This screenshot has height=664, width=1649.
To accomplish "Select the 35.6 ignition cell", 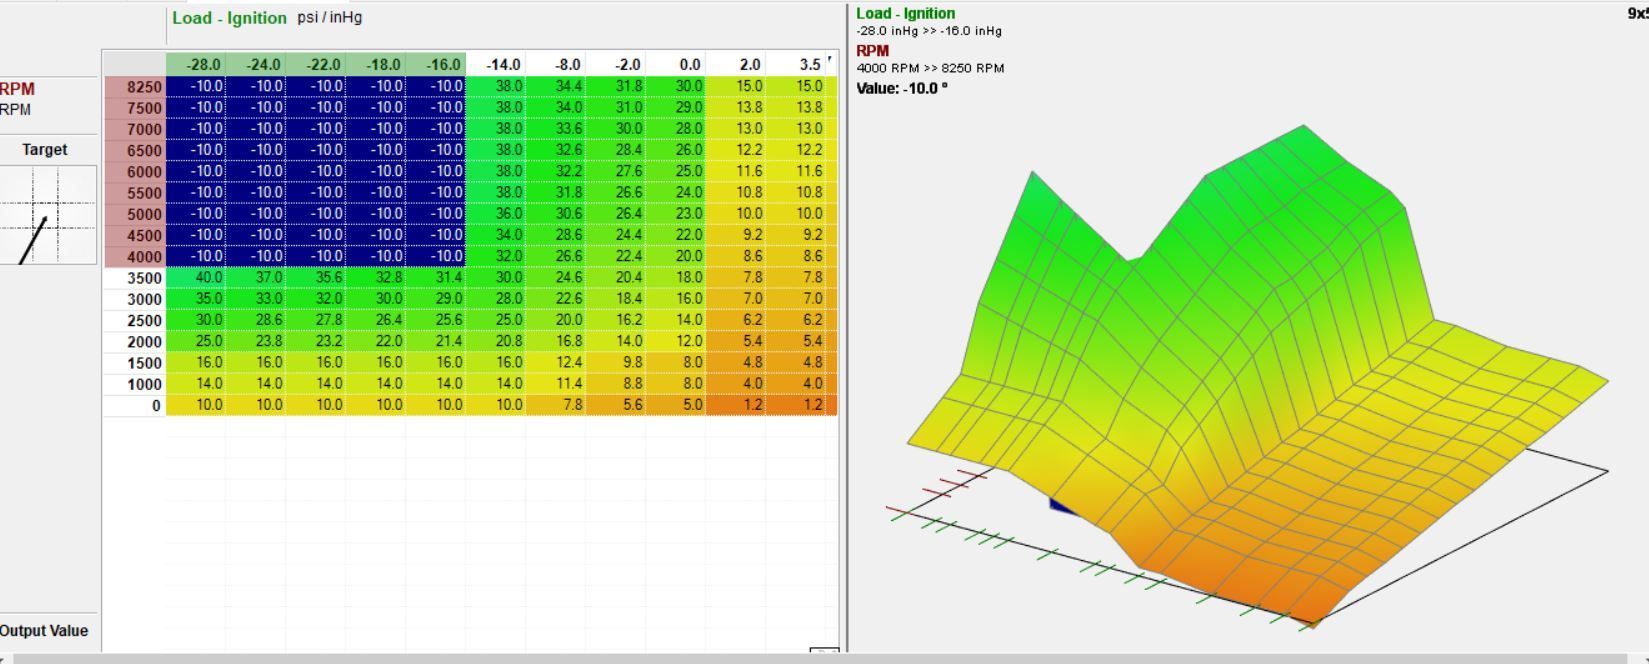I will point(316,278).
